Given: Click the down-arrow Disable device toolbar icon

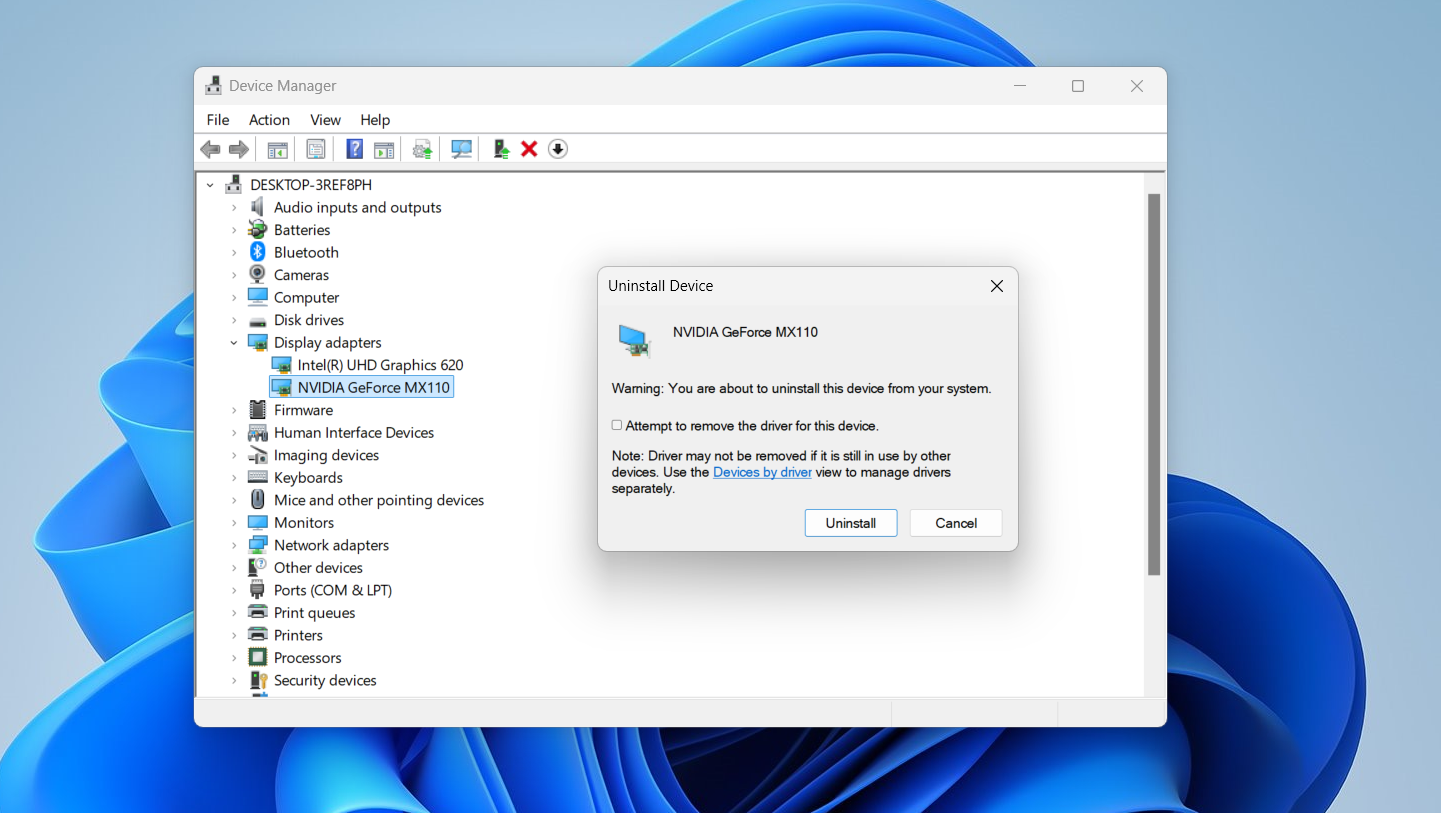Looking at the screenshot, I should pos(558,149).
